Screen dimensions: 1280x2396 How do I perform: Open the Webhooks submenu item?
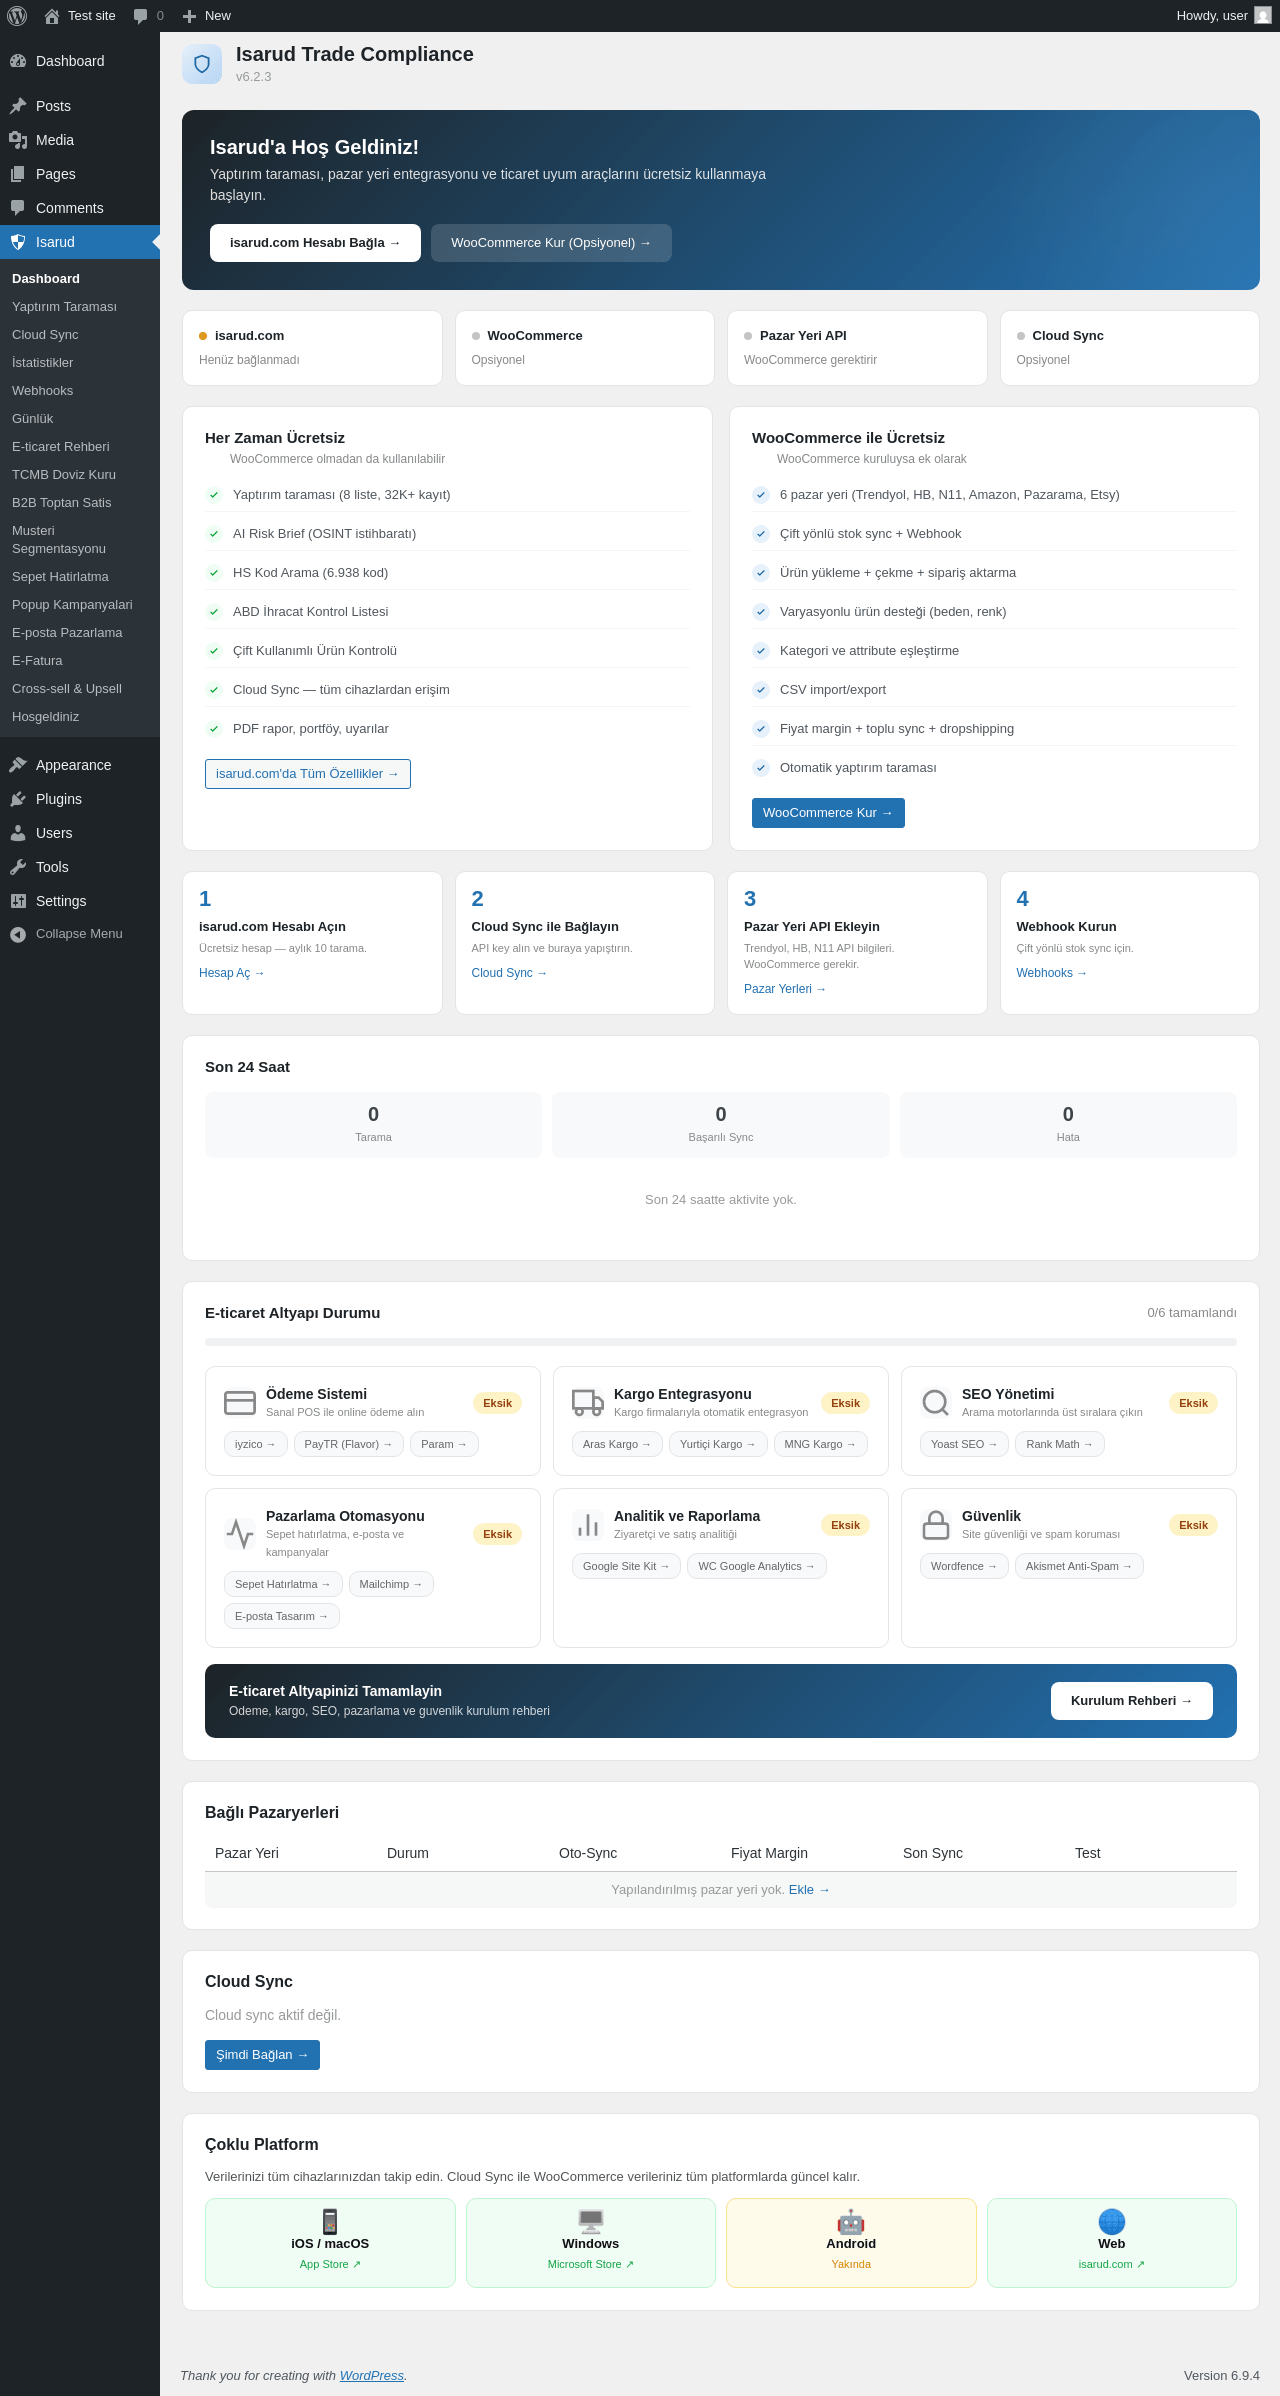42,391
